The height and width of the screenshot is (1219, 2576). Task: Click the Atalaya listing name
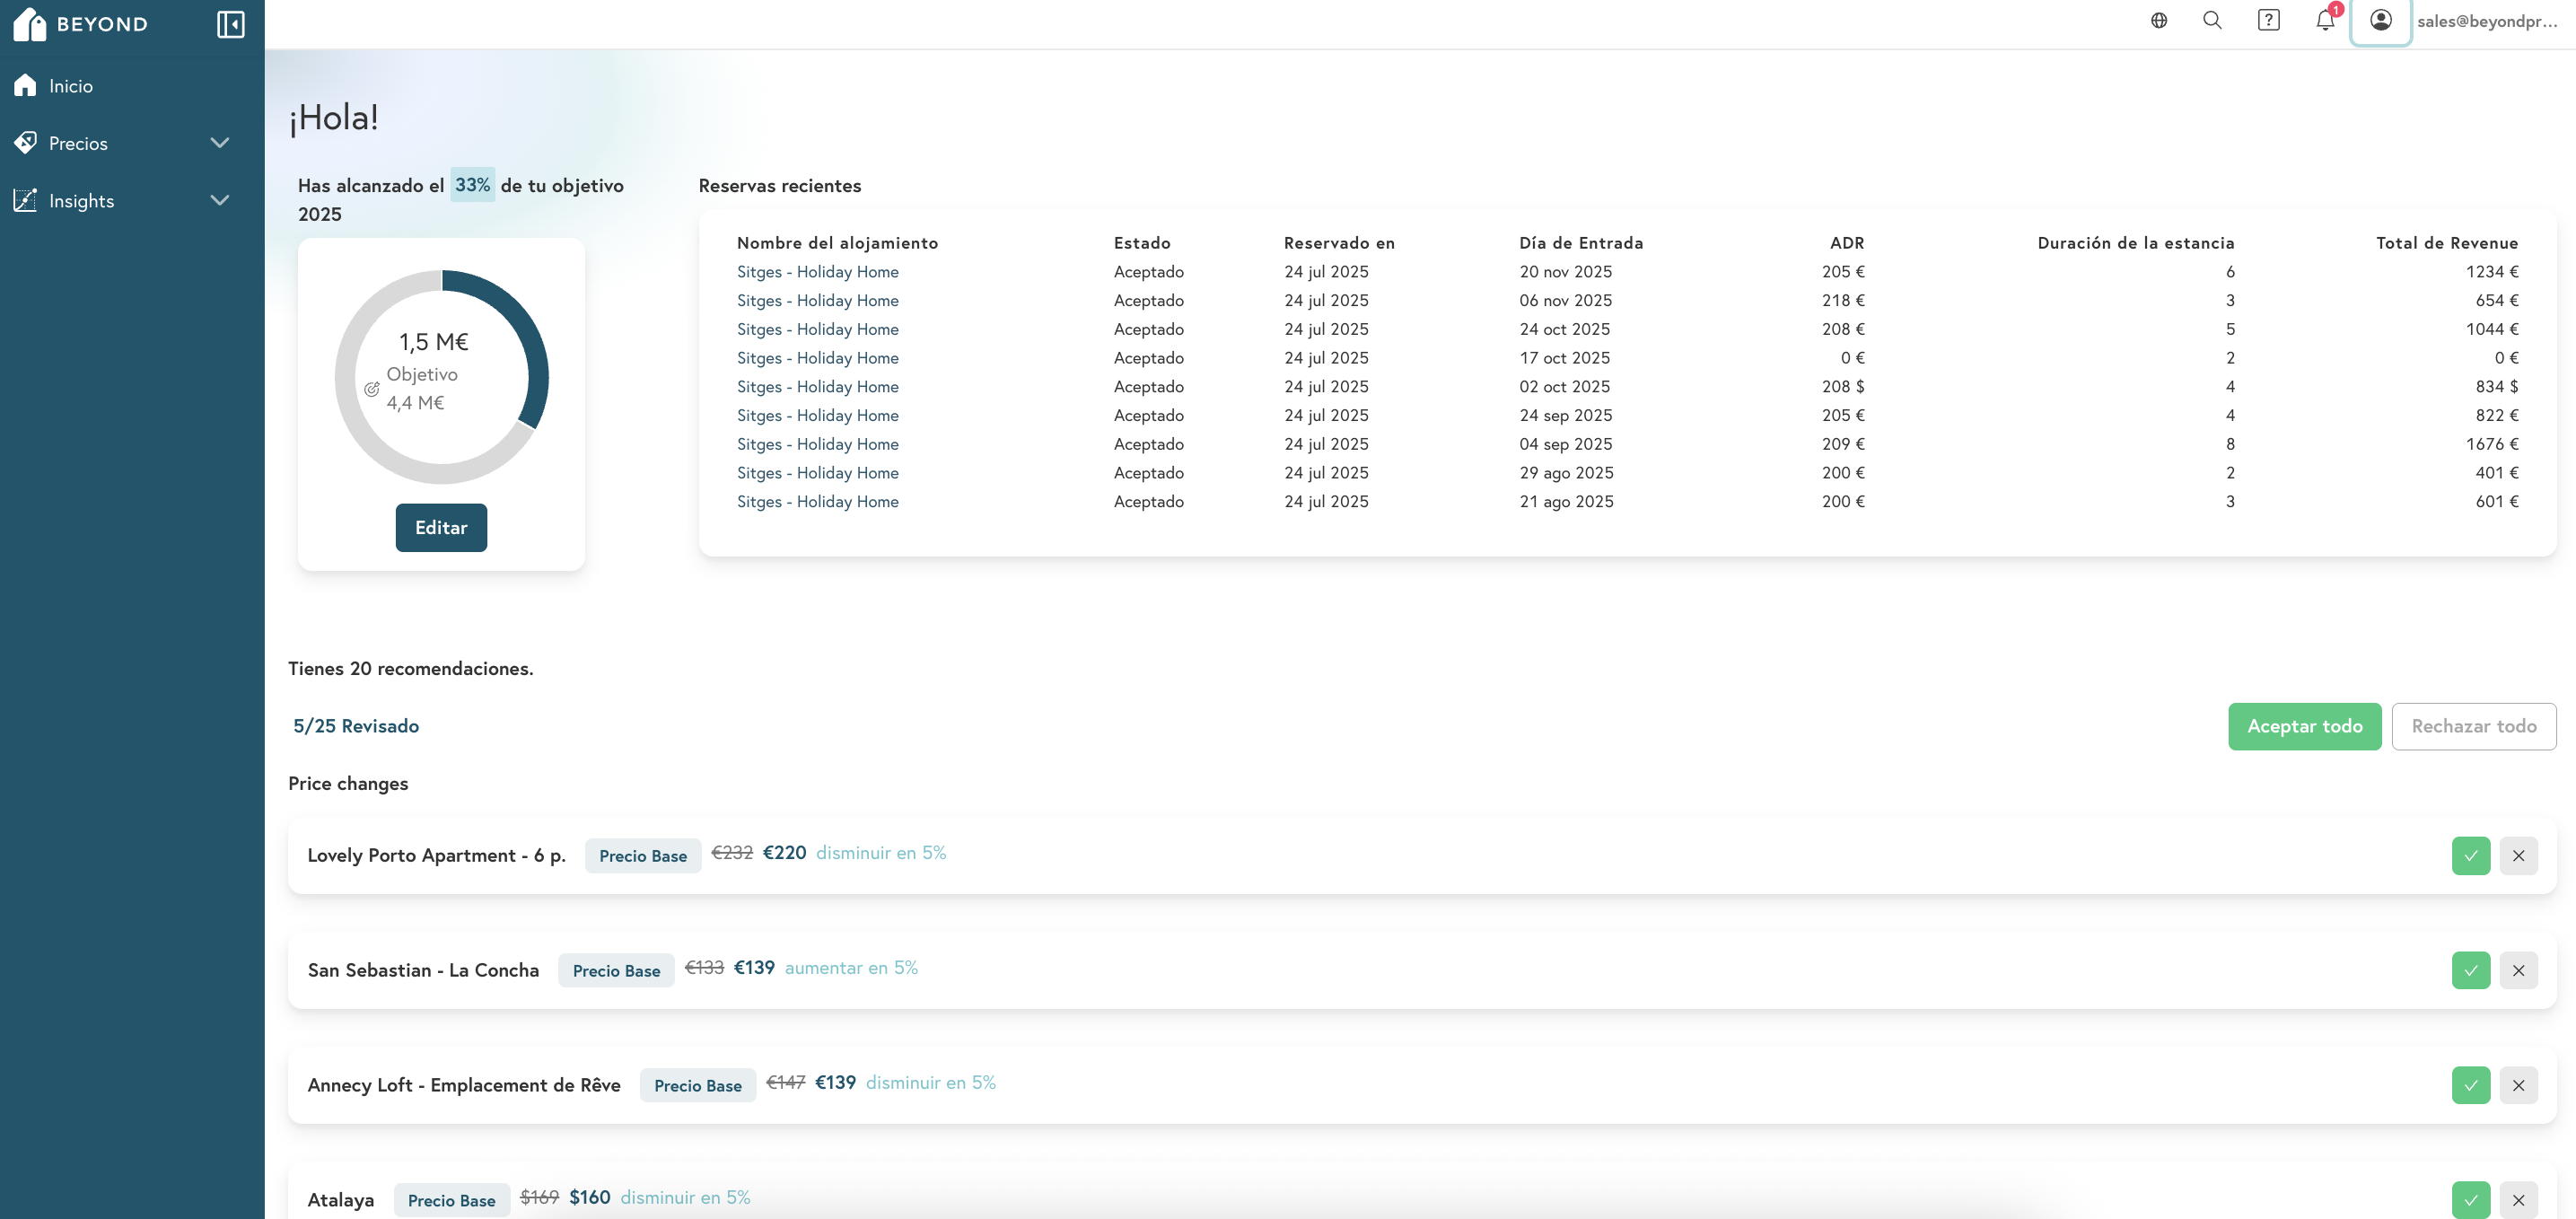341,1201
